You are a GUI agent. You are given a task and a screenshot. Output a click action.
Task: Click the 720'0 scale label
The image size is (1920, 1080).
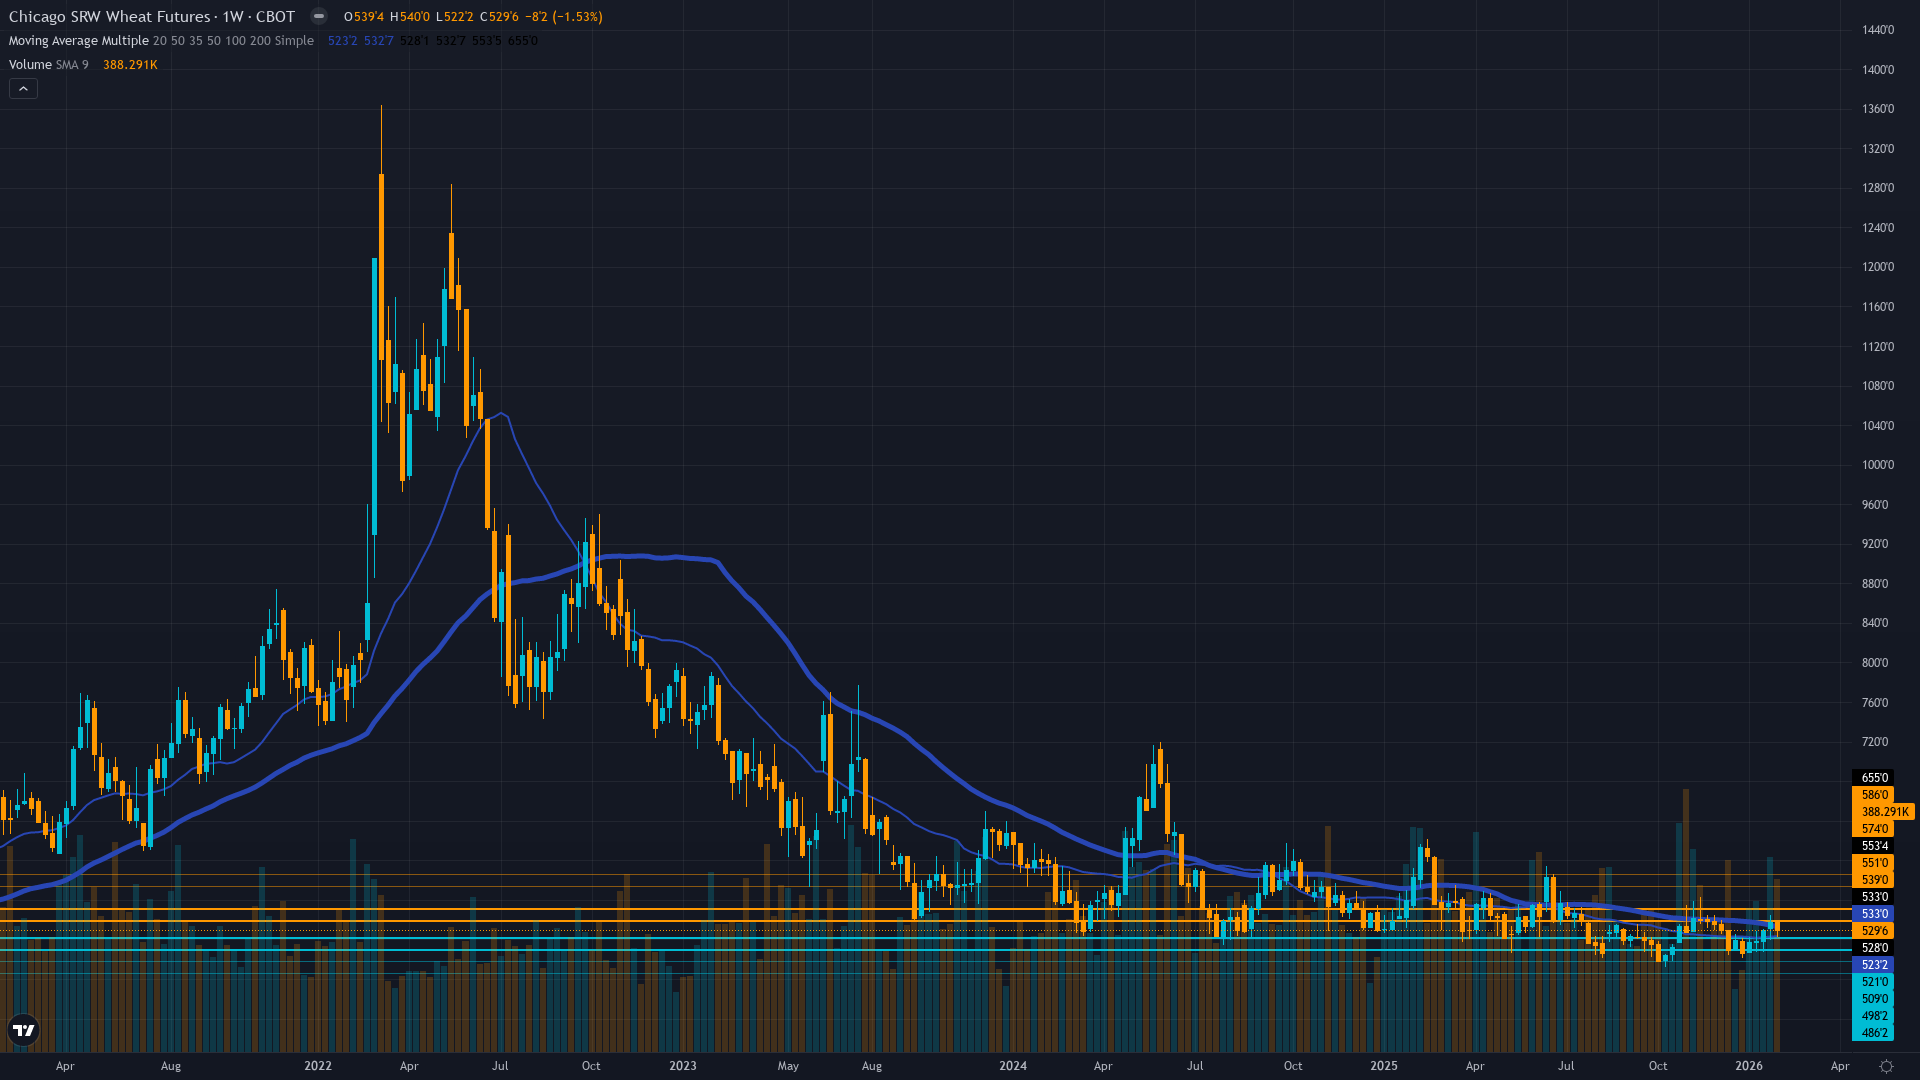(1875, 742)
